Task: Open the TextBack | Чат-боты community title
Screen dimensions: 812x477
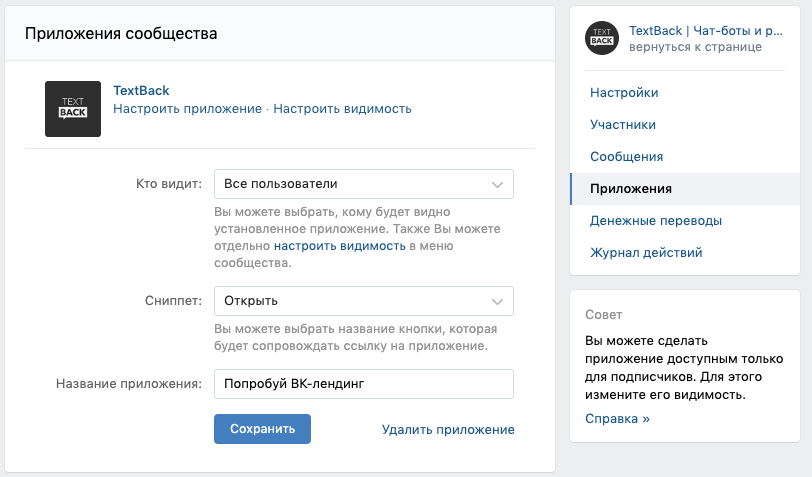Action: coord(706,31)
